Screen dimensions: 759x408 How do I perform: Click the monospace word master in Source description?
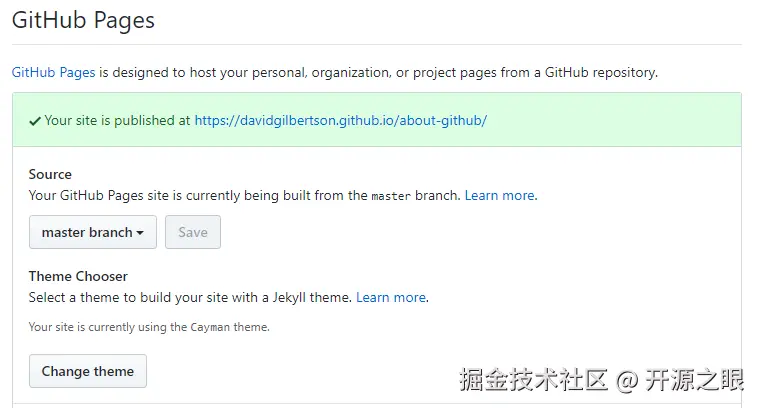pyautogui.click(x=390, y=196)
